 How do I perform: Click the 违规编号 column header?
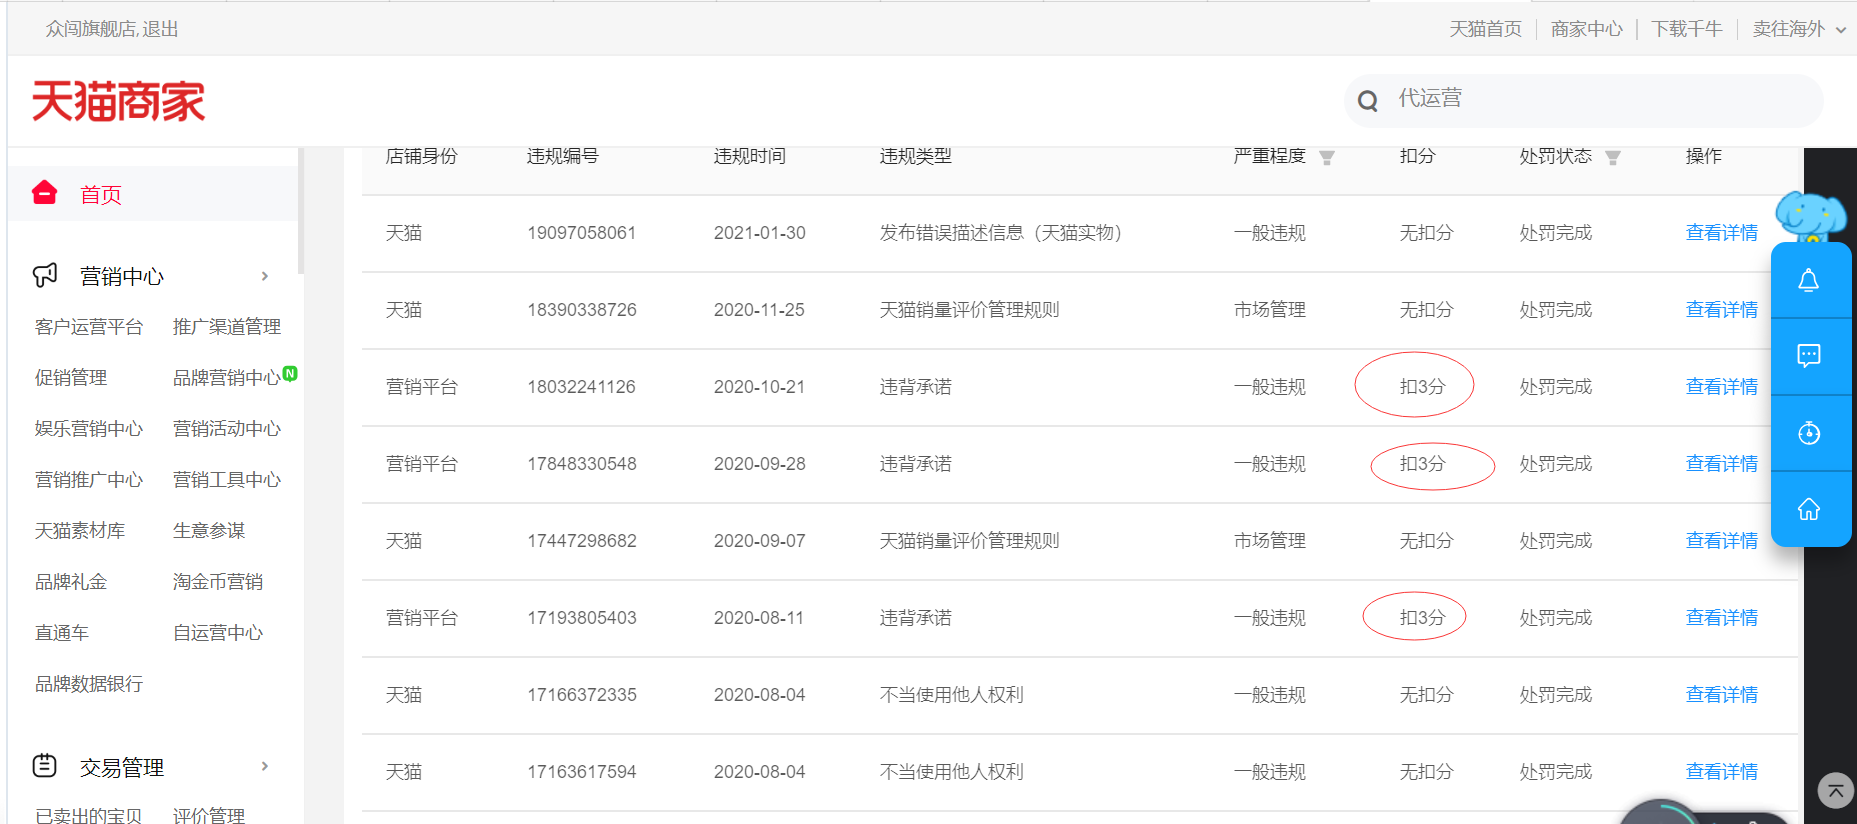click(x=563, y=156)
